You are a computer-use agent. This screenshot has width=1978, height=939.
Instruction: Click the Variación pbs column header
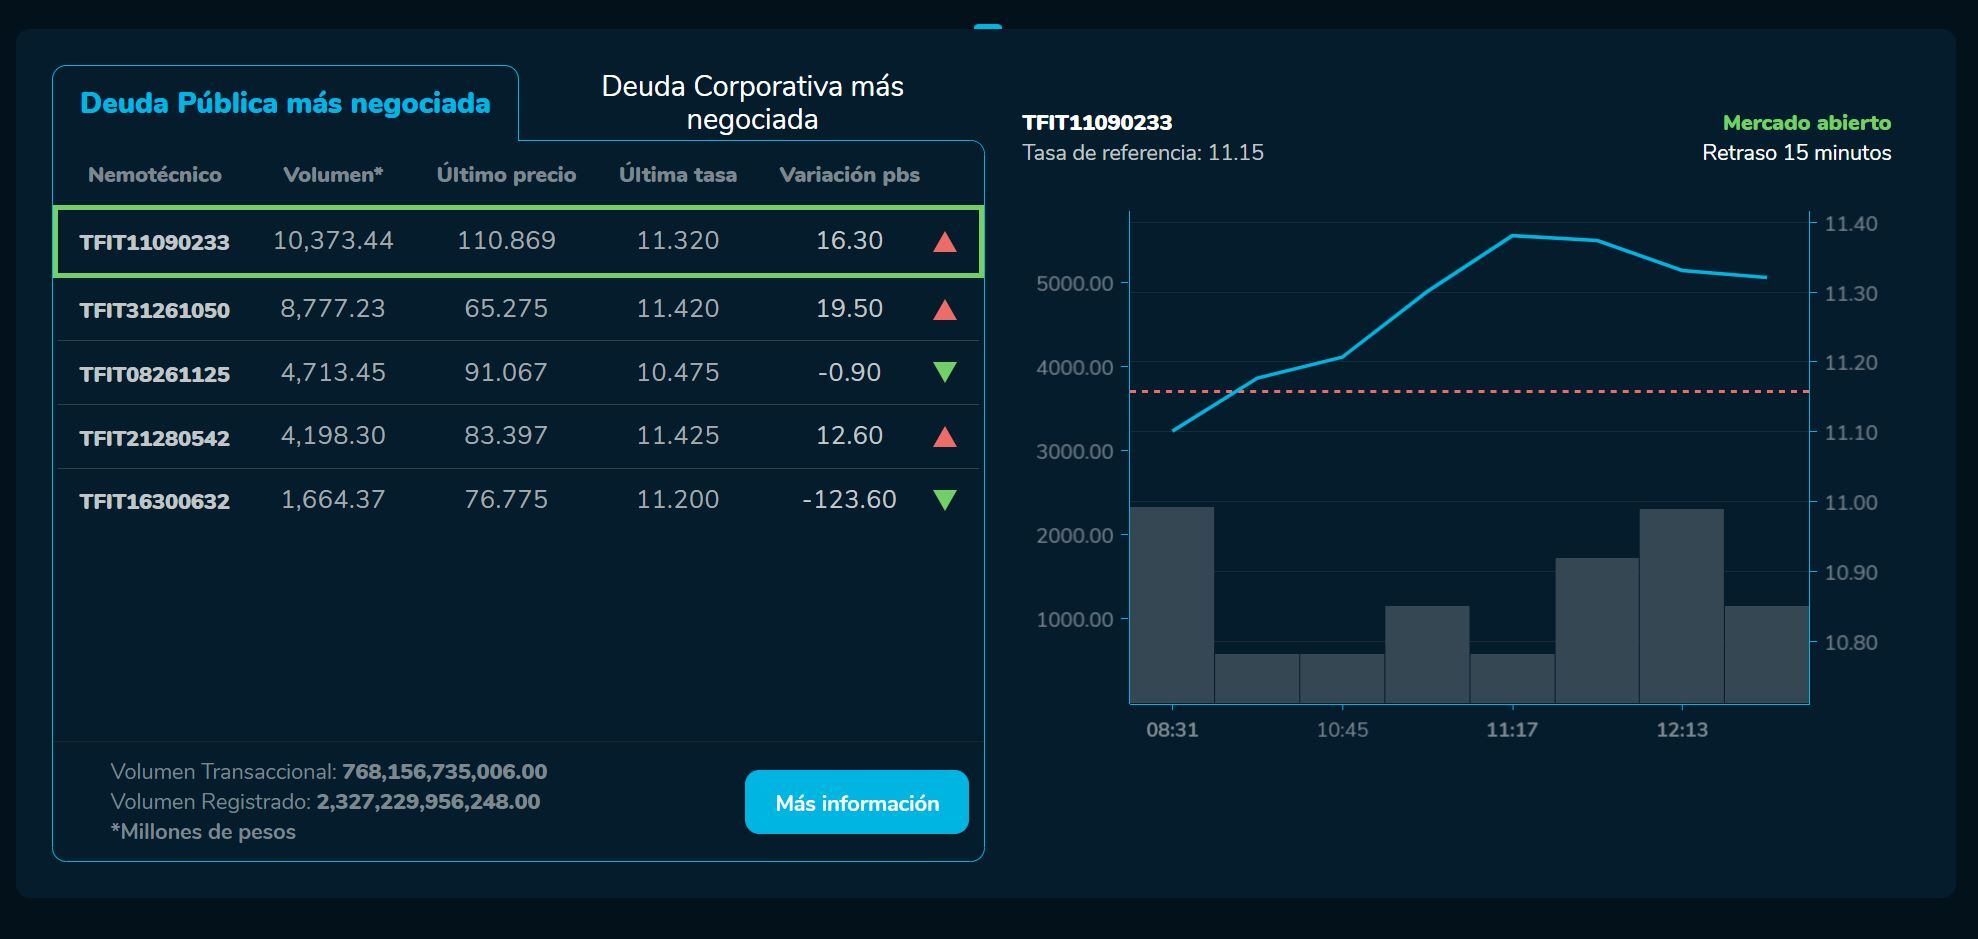851,173
